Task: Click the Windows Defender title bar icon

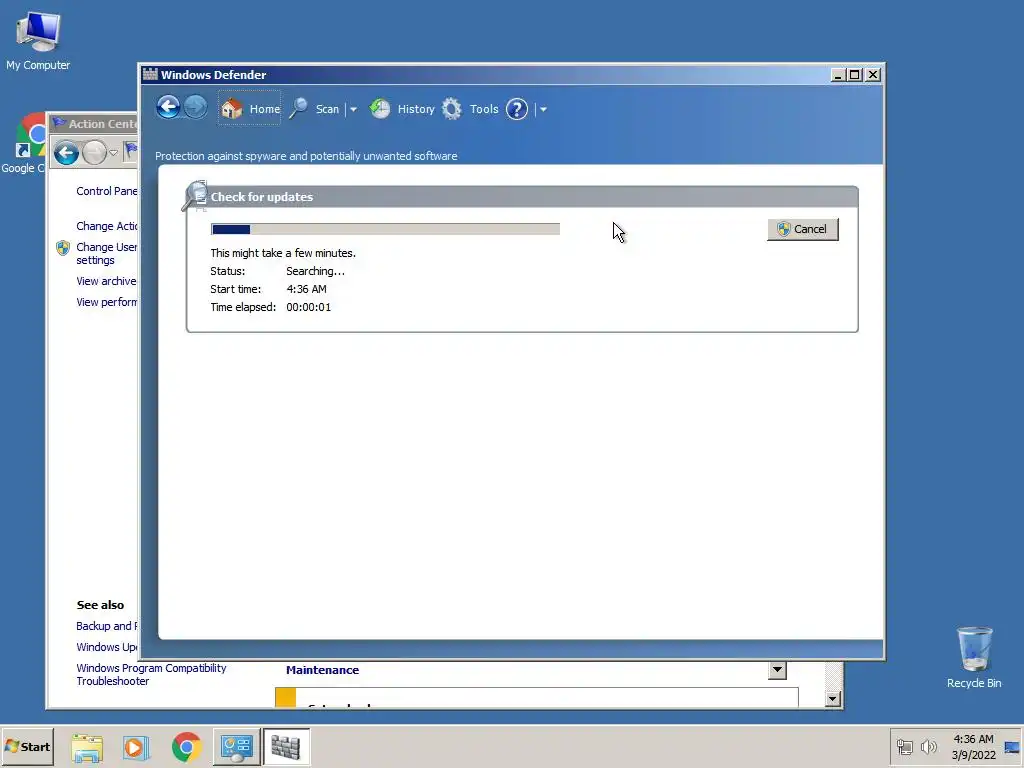Action: pyautogui.click(x=150, y=74)
